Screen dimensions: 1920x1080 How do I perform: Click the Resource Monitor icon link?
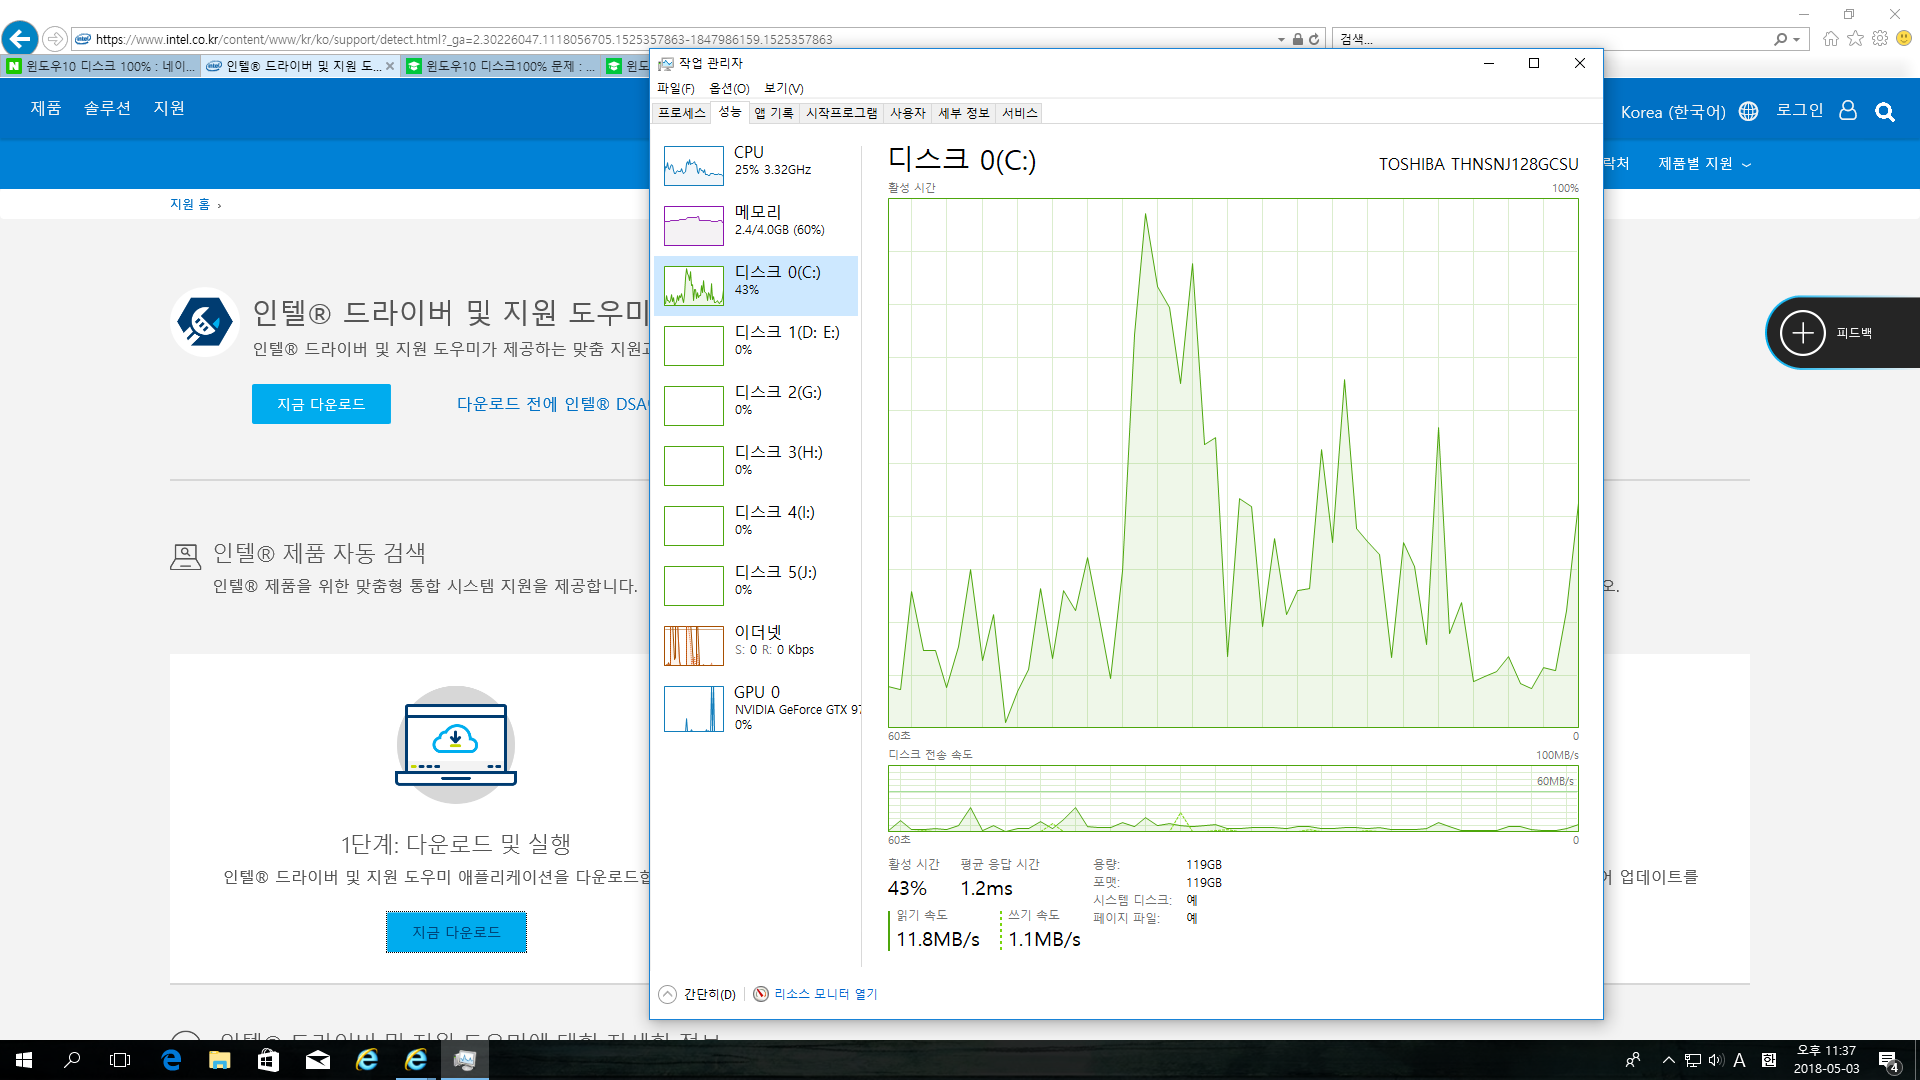tap(761, 994)
